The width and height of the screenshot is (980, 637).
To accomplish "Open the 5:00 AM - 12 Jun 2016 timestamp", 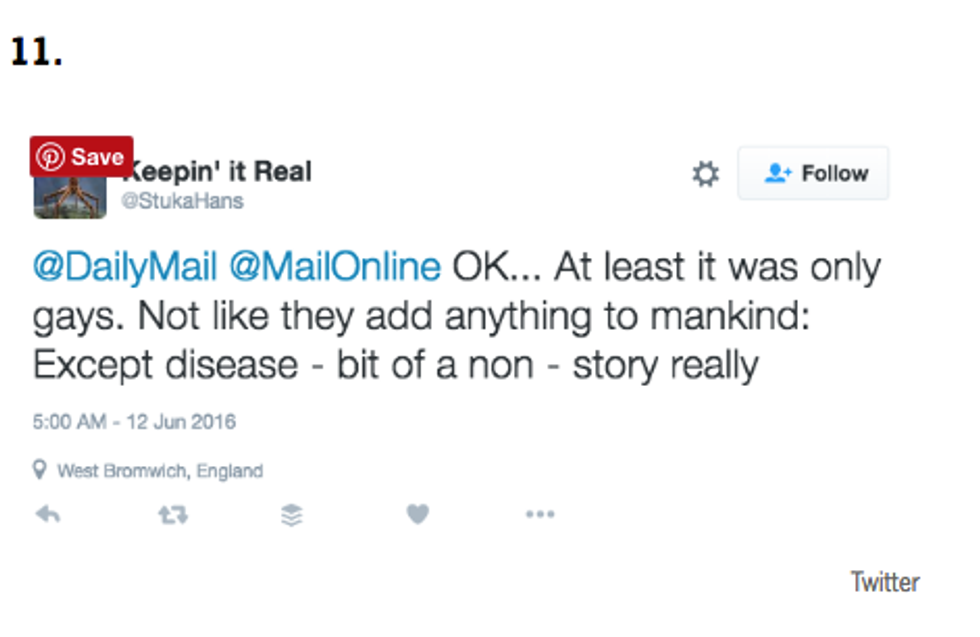I will click(x=134, y=421).
